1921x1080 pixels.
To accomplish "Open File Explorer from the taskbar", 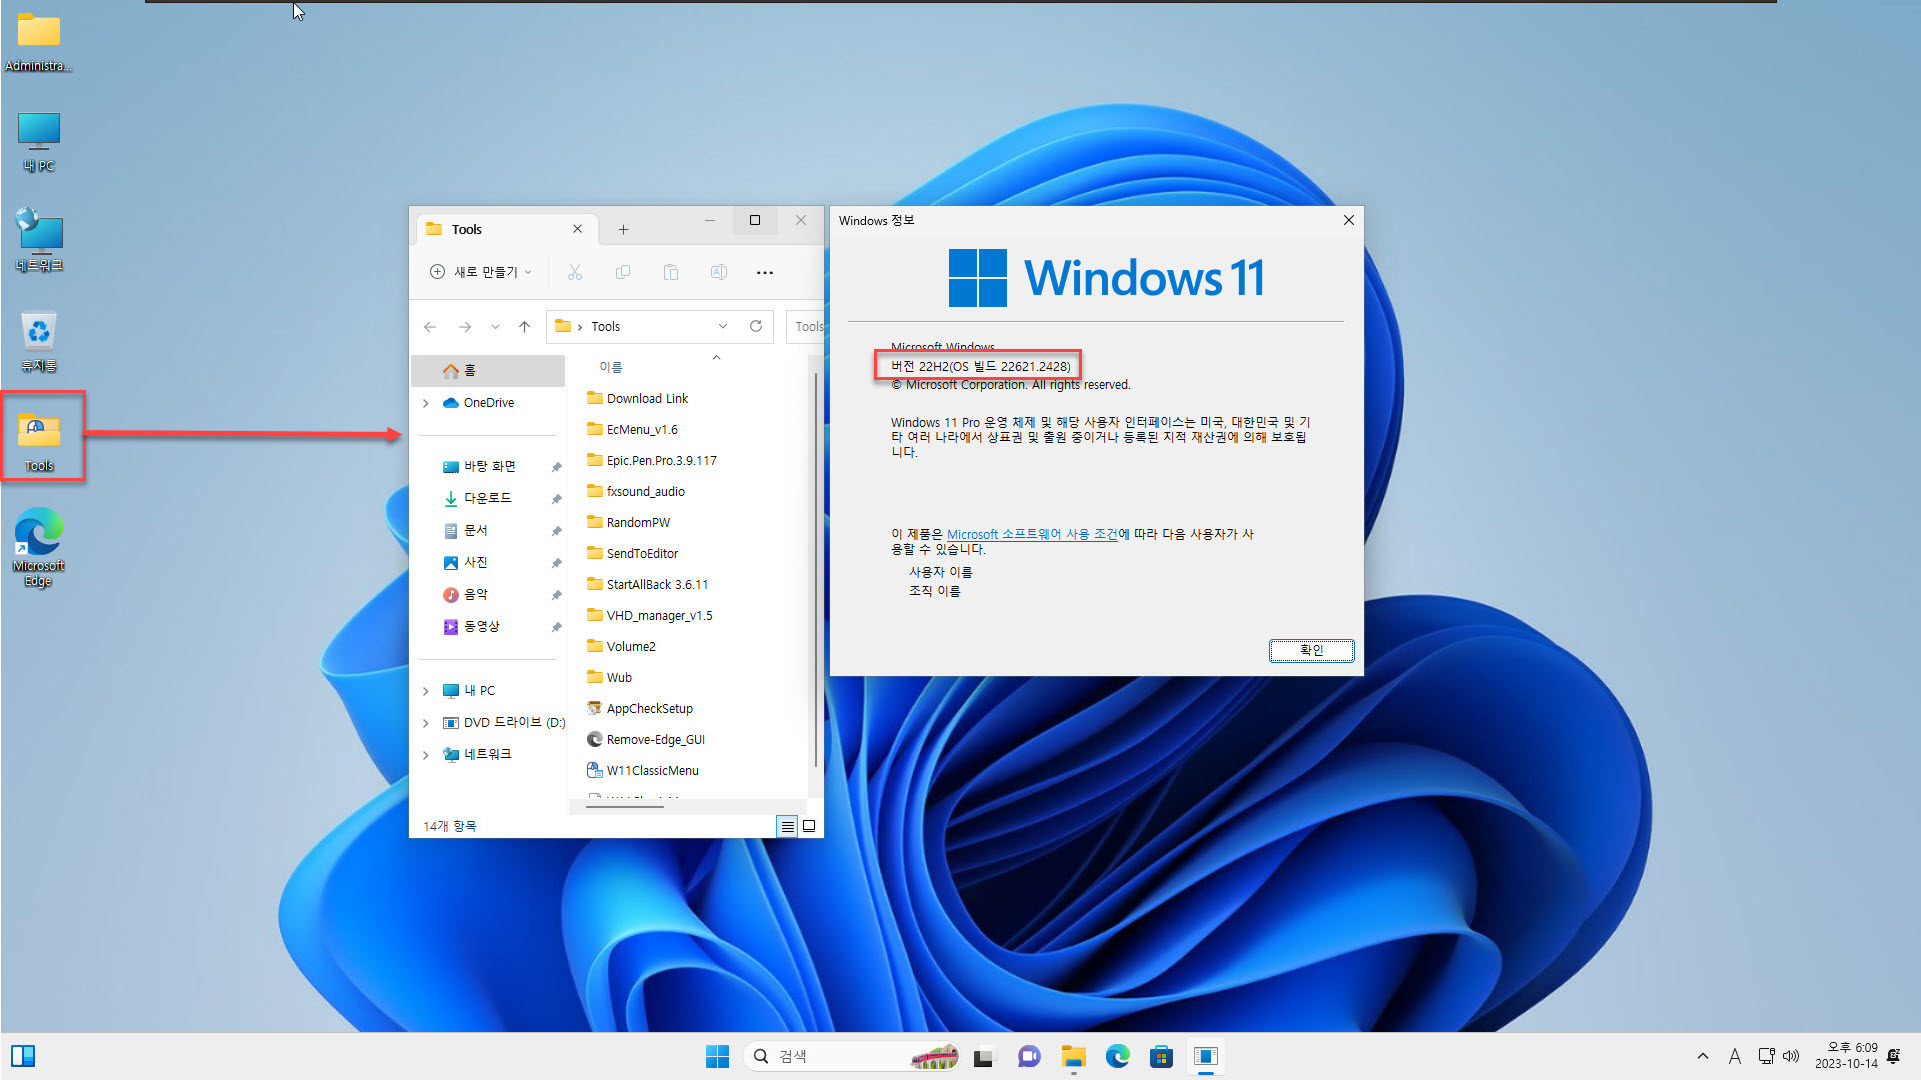I will point(1073,1056).
